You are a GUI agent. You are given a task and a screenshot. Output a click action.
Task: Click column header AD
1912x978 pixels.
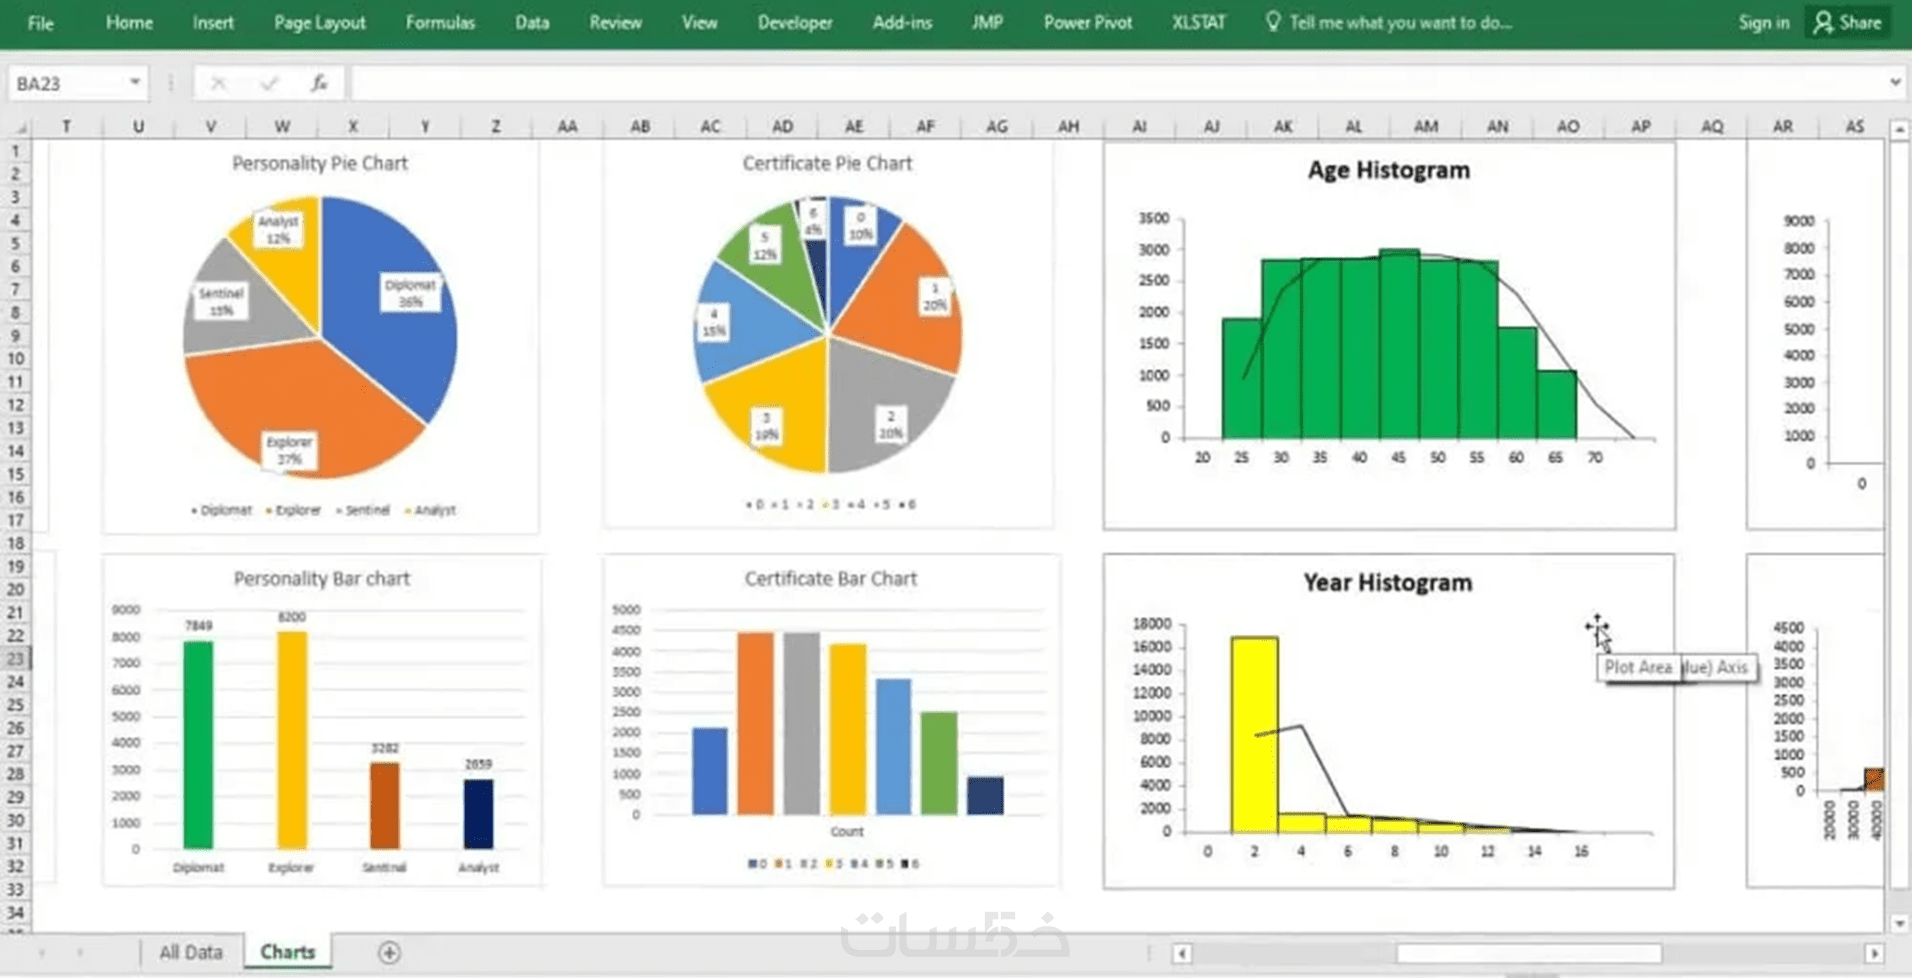click(x=782, y=127)
